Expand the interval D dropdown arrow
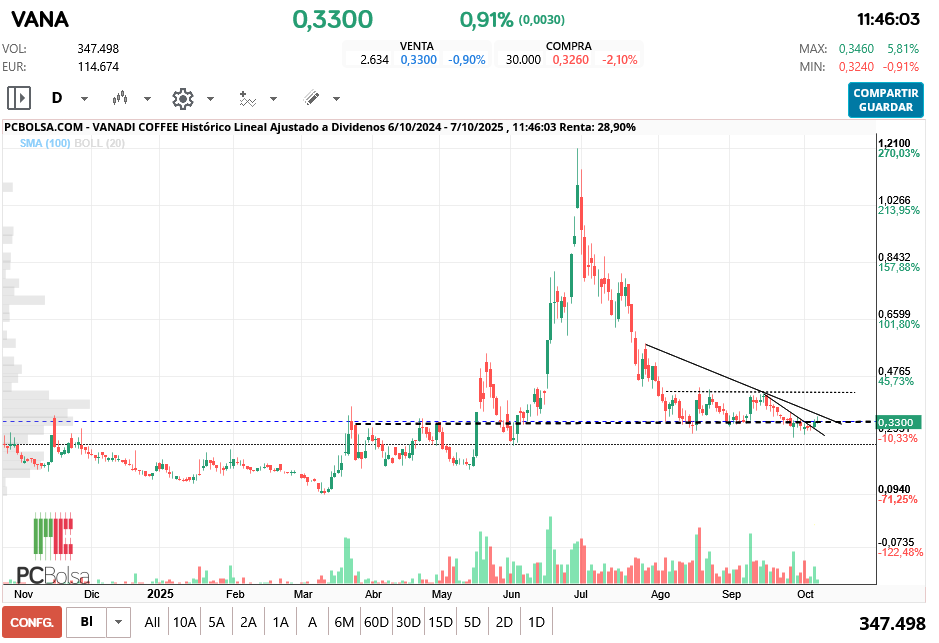939x643 pixels. [84, 99]
